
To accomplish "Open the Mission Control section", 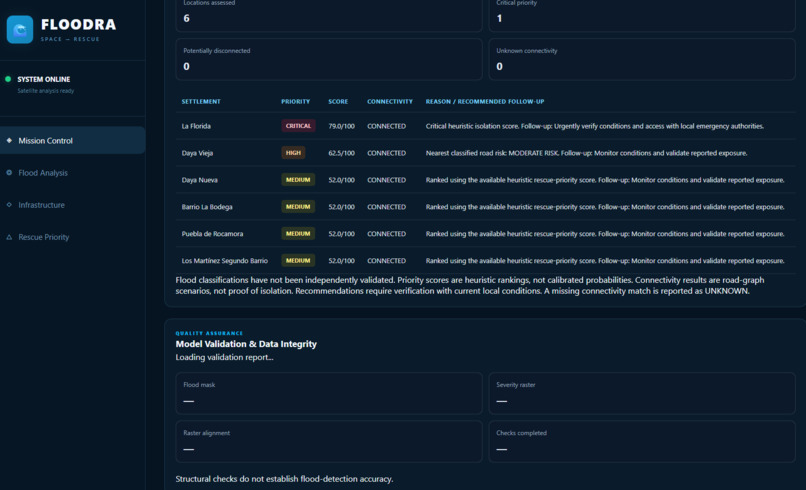I will point(72,140).
